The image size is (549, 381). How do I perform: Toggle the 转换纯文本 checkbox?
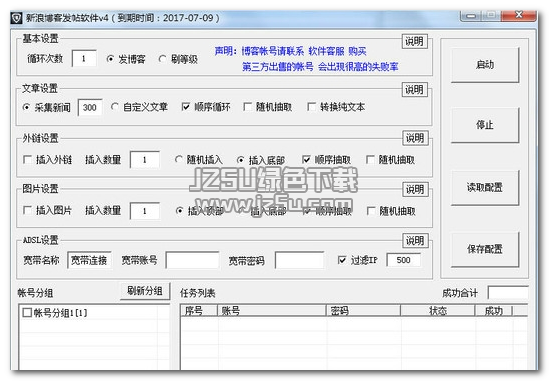(311, 107)
